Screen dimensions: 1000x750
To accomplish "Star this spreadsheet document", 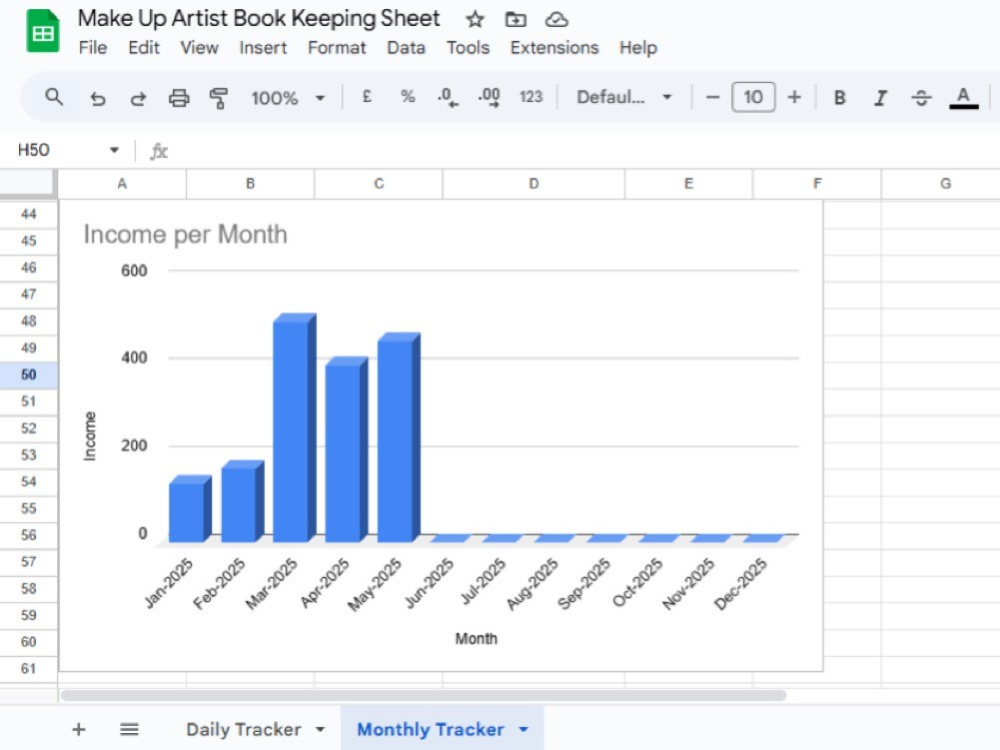I will [474, 20].
